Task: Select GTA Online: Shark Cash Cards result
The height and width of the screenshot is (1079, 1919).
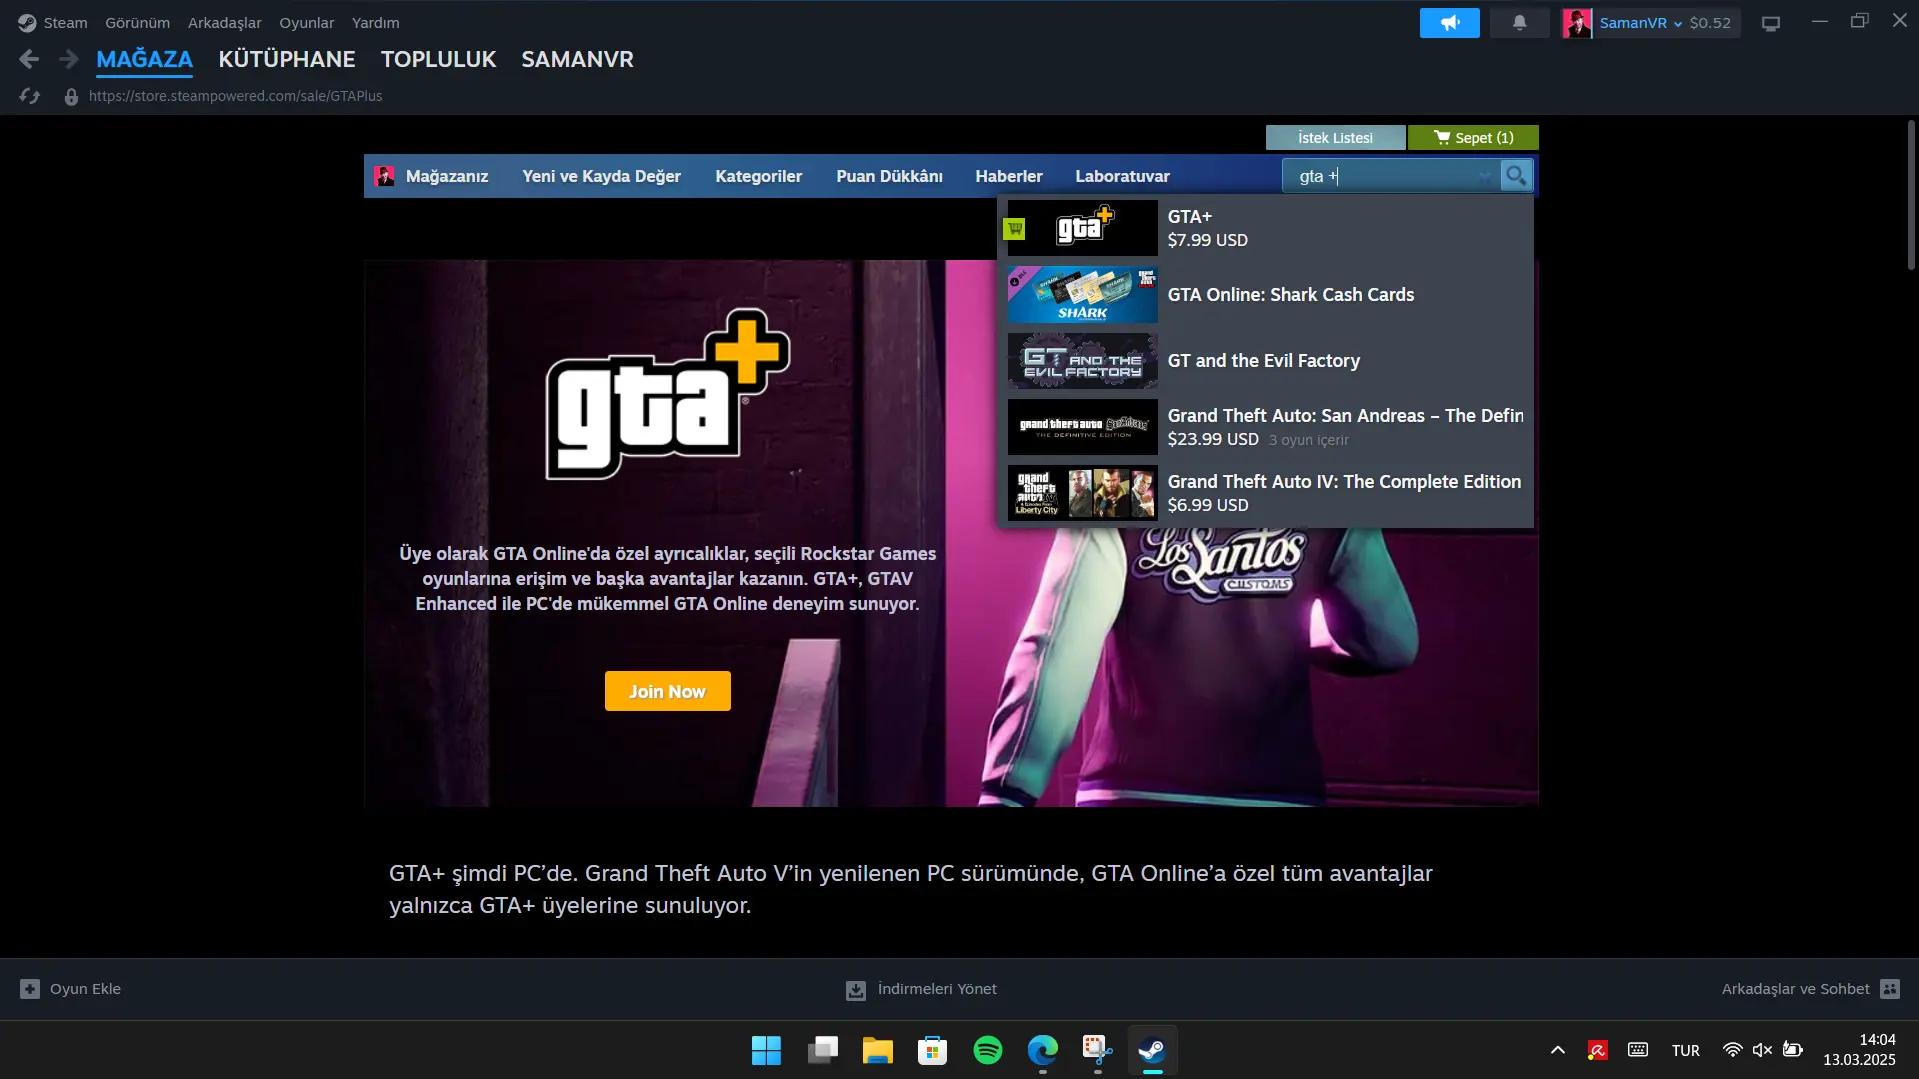Action: point(1265,295)
